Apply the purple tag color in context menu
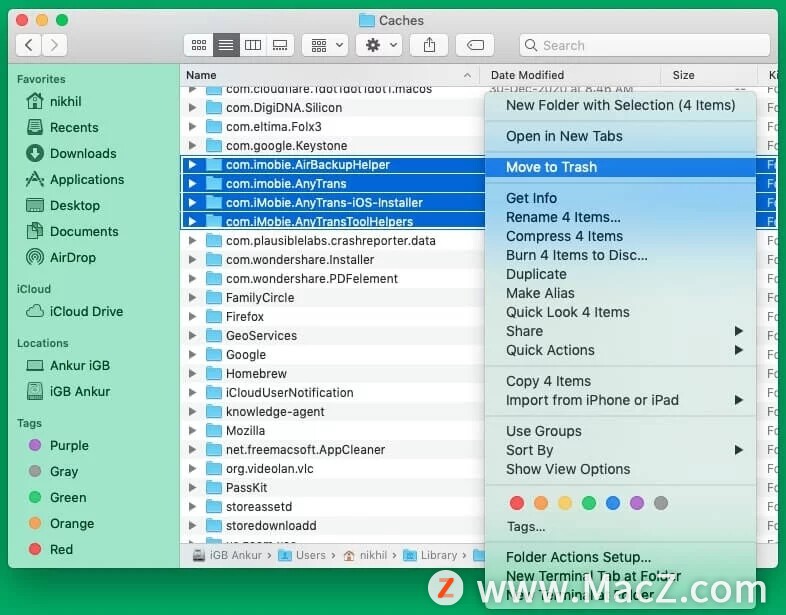 tap(637, 503)
